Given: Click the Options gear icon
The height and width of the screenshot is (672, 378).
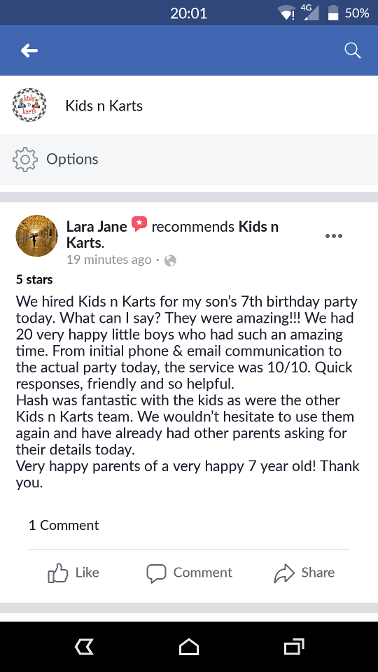Looking at the screenshot, I should click(25, 159).
